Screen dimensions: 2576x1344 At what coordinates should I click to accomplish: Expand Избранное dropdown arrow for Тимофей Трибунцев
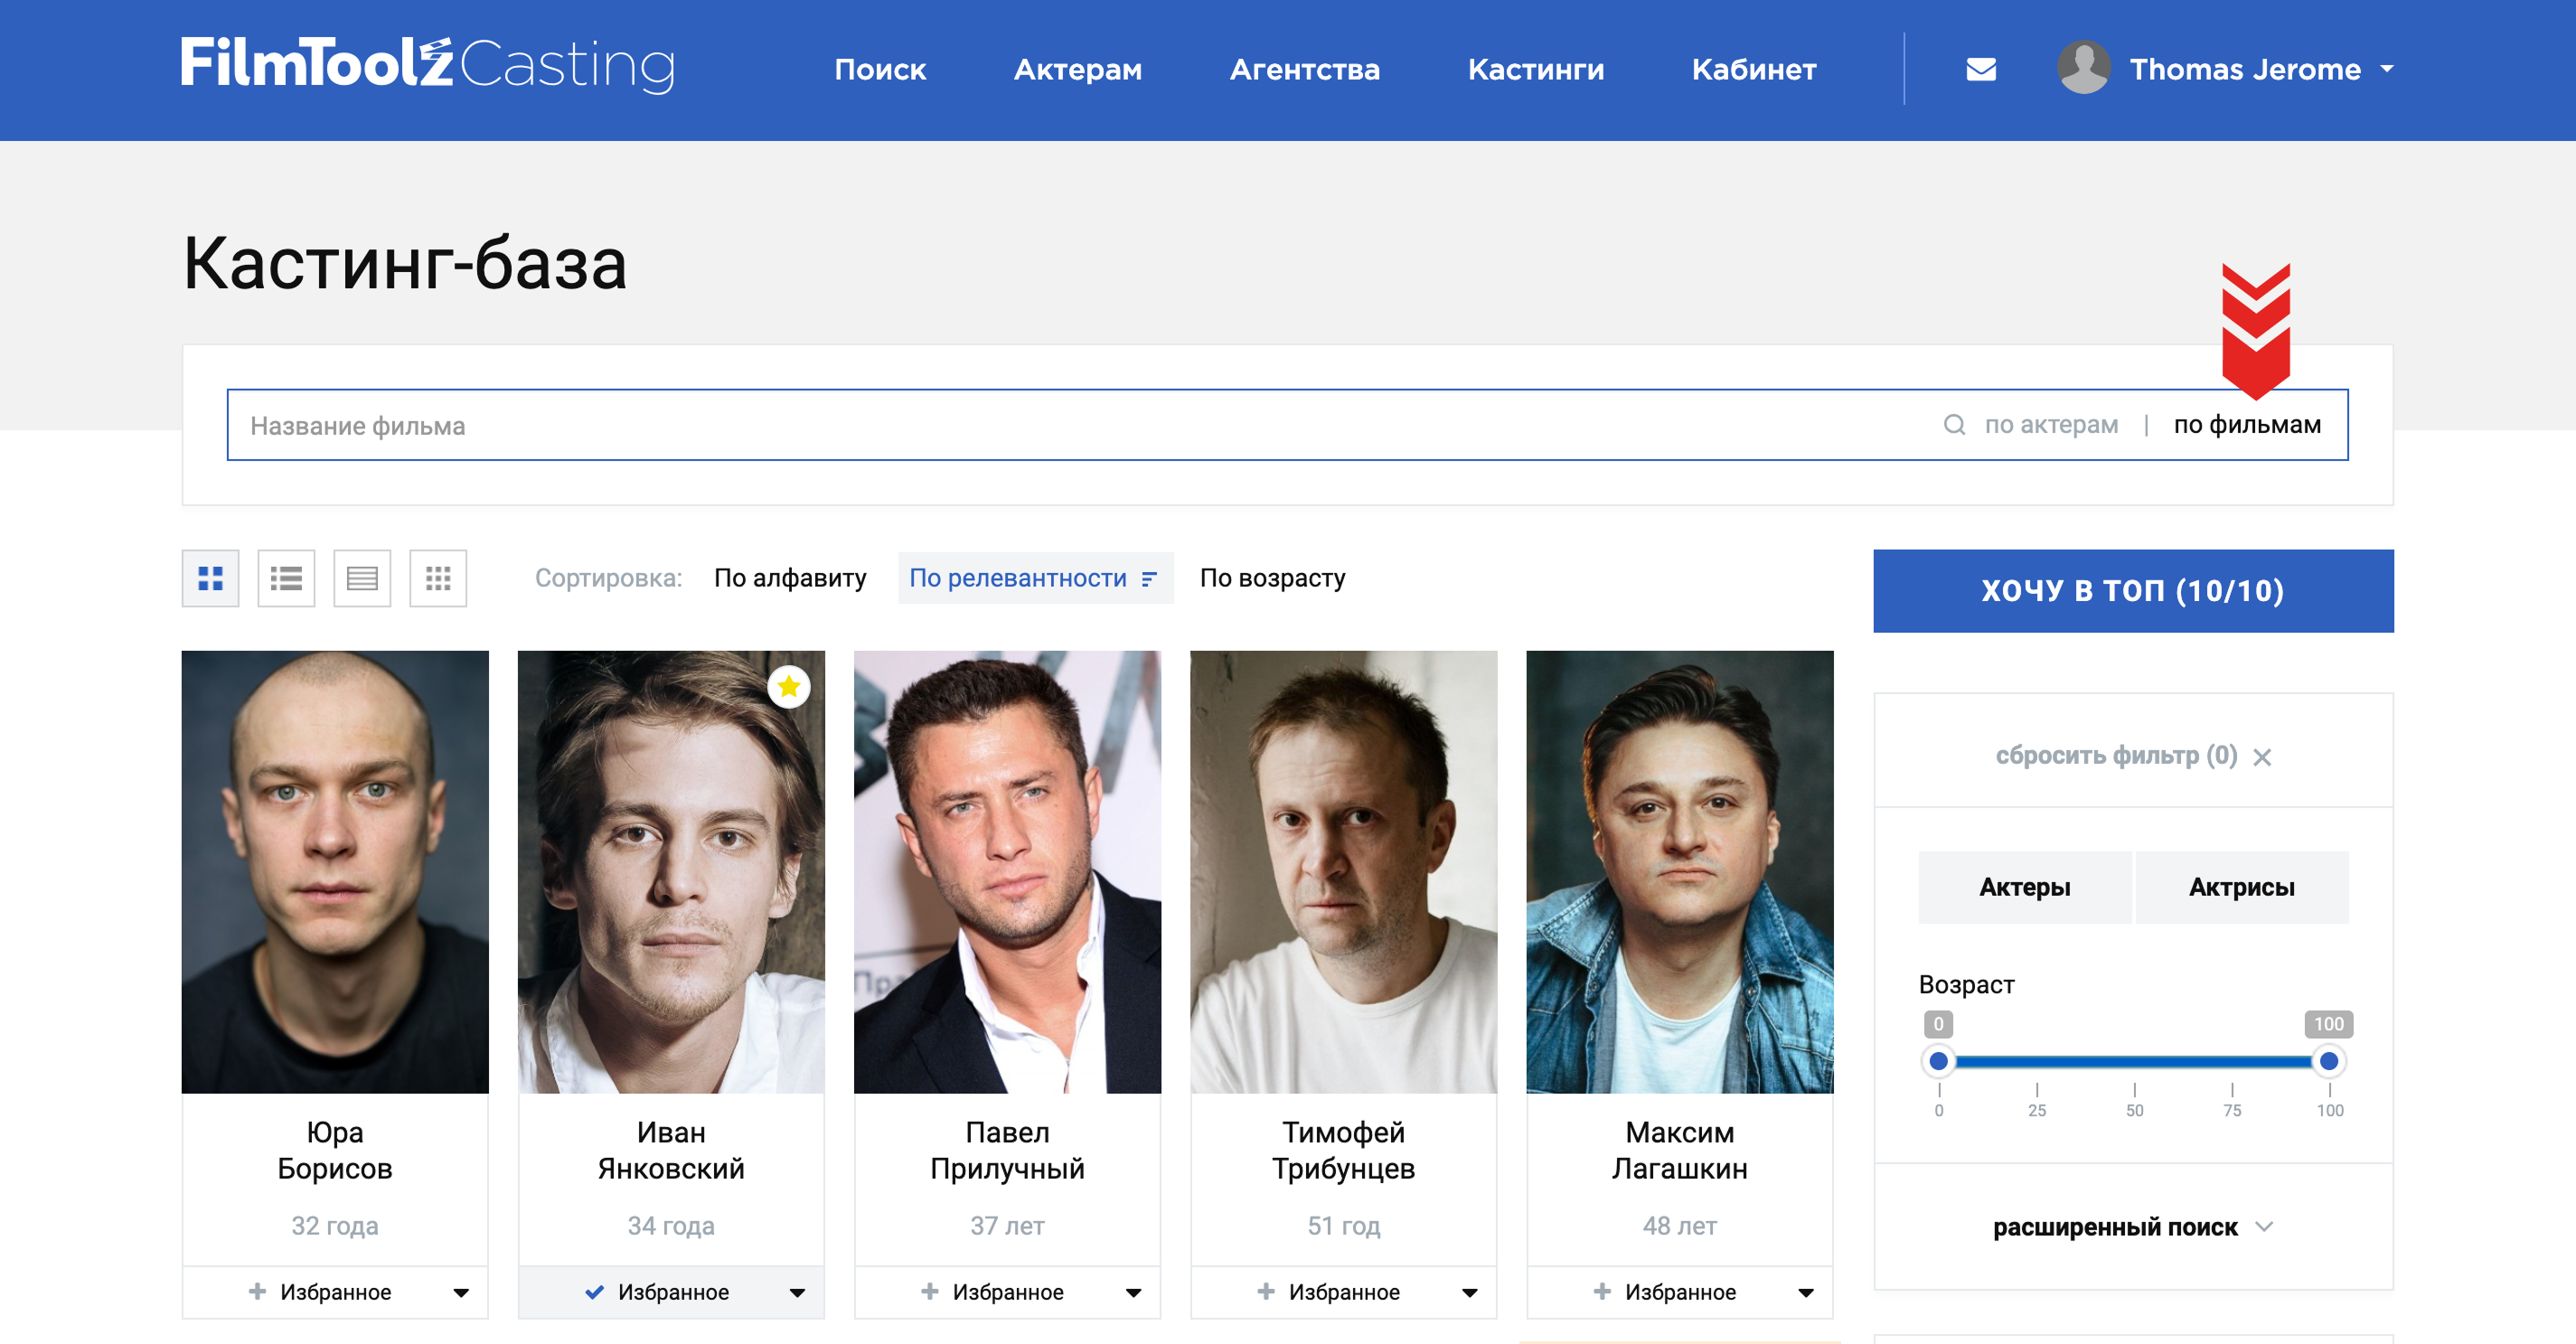1469,1293
